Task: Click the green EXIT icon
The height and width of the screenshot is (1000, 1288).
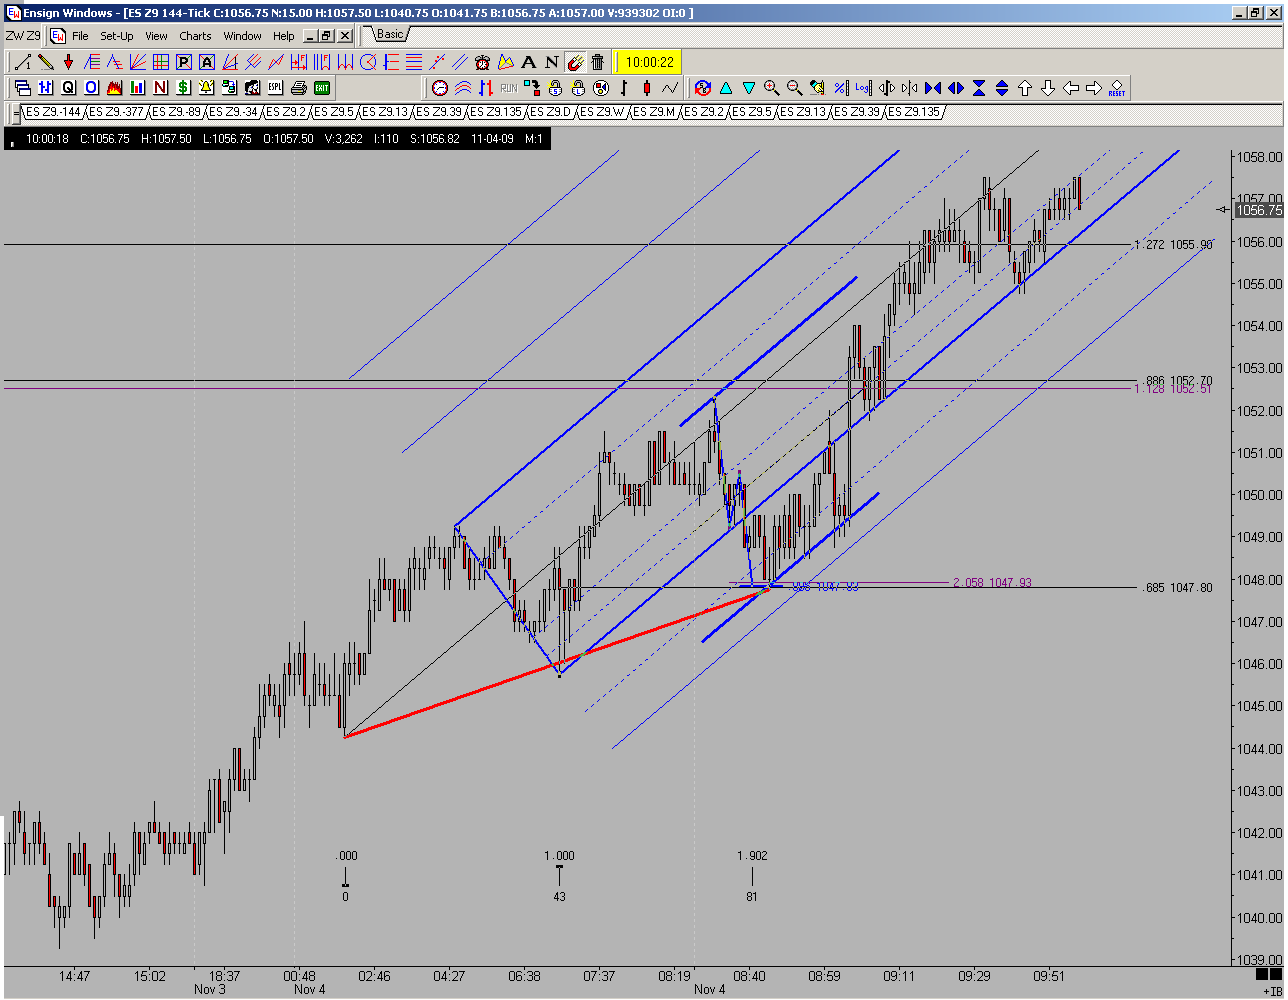Action: (x=321, y=88)
